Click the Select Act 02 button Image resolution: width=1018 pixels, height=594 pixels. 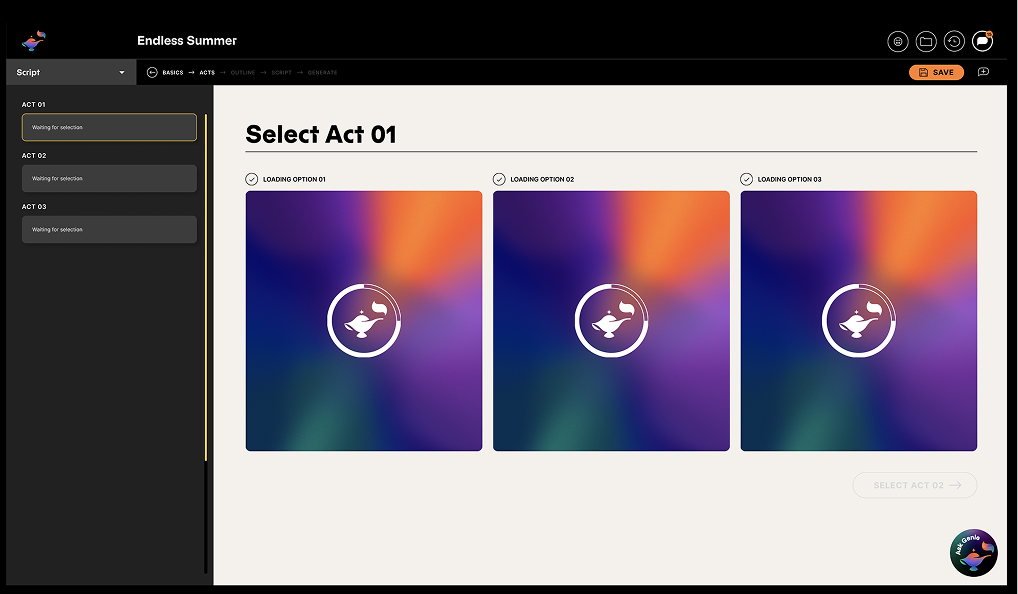coord(914,485)
